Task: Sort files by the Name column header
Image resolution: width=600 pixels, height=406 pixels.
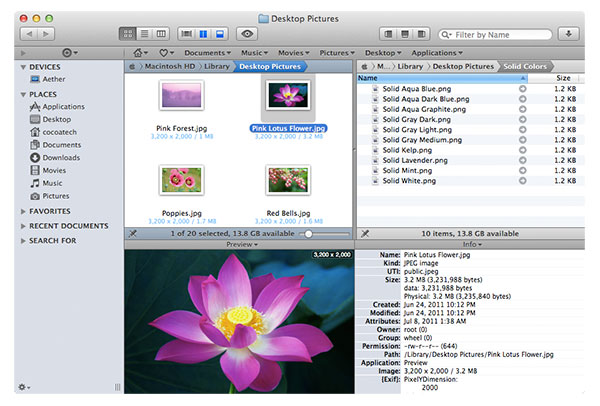Action: [442, 78]
